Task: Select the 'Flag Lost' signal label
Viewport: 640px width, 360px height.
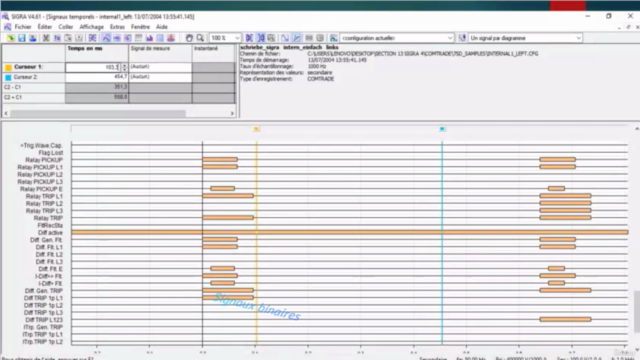Action: click(51, 153)
